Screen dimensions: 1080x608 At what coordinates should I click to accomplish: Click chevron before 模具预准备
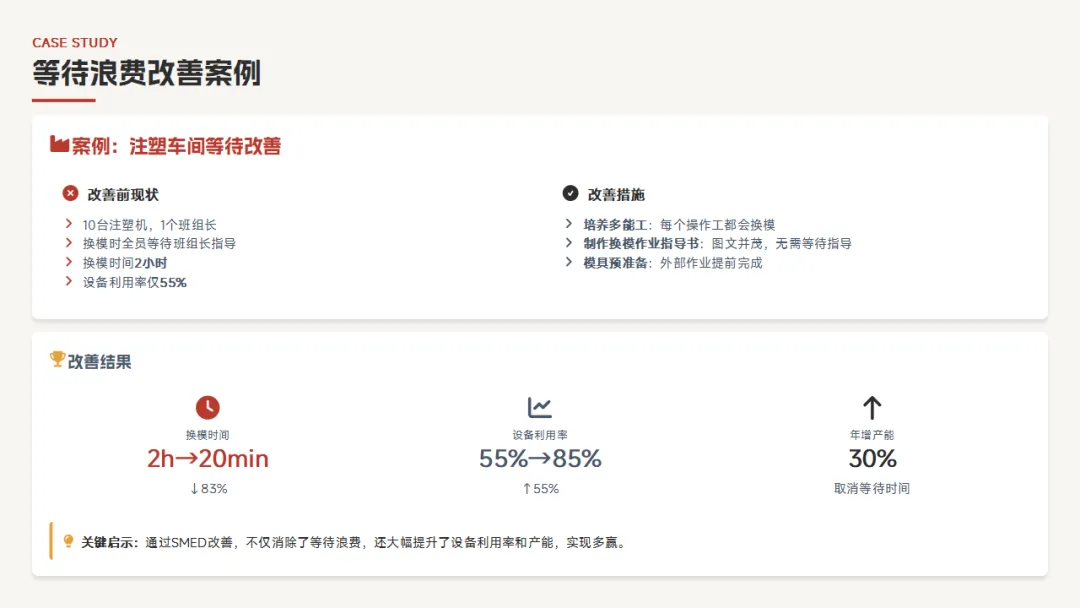[x=568, y=262]
